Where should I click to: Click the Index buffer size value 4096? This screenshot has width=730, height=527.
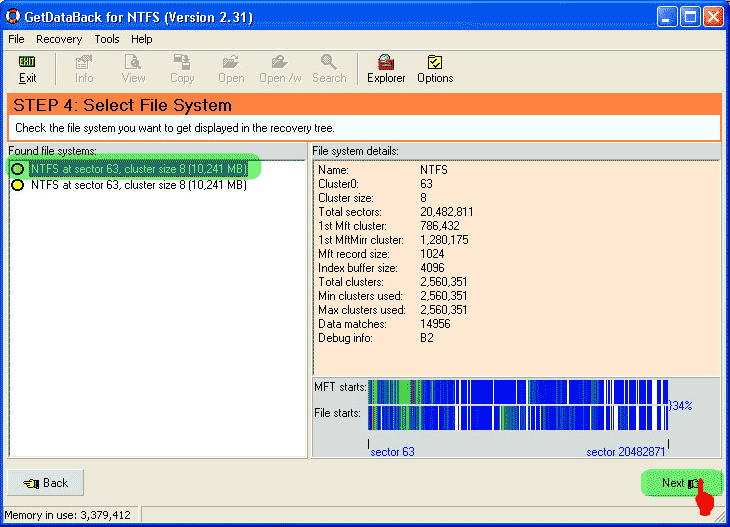coord(432,268)
